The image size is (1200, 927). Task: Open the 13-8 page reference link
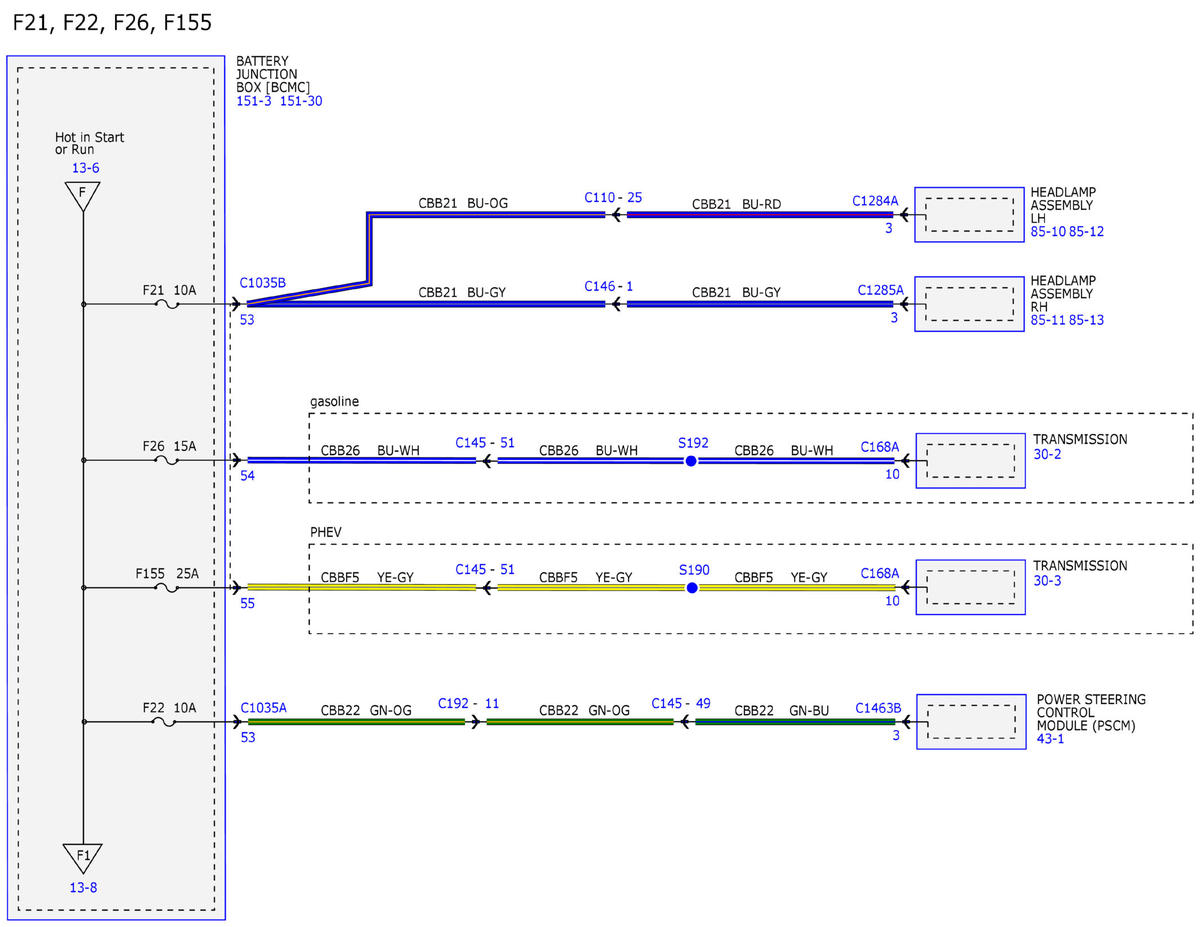83,887
